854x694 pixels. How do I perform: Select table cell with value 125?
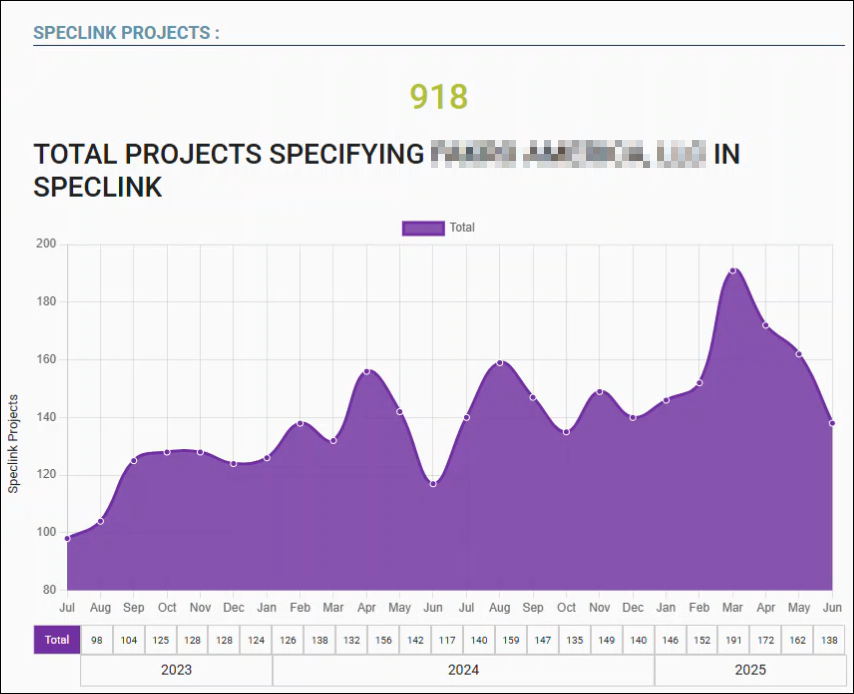point(161,640)
